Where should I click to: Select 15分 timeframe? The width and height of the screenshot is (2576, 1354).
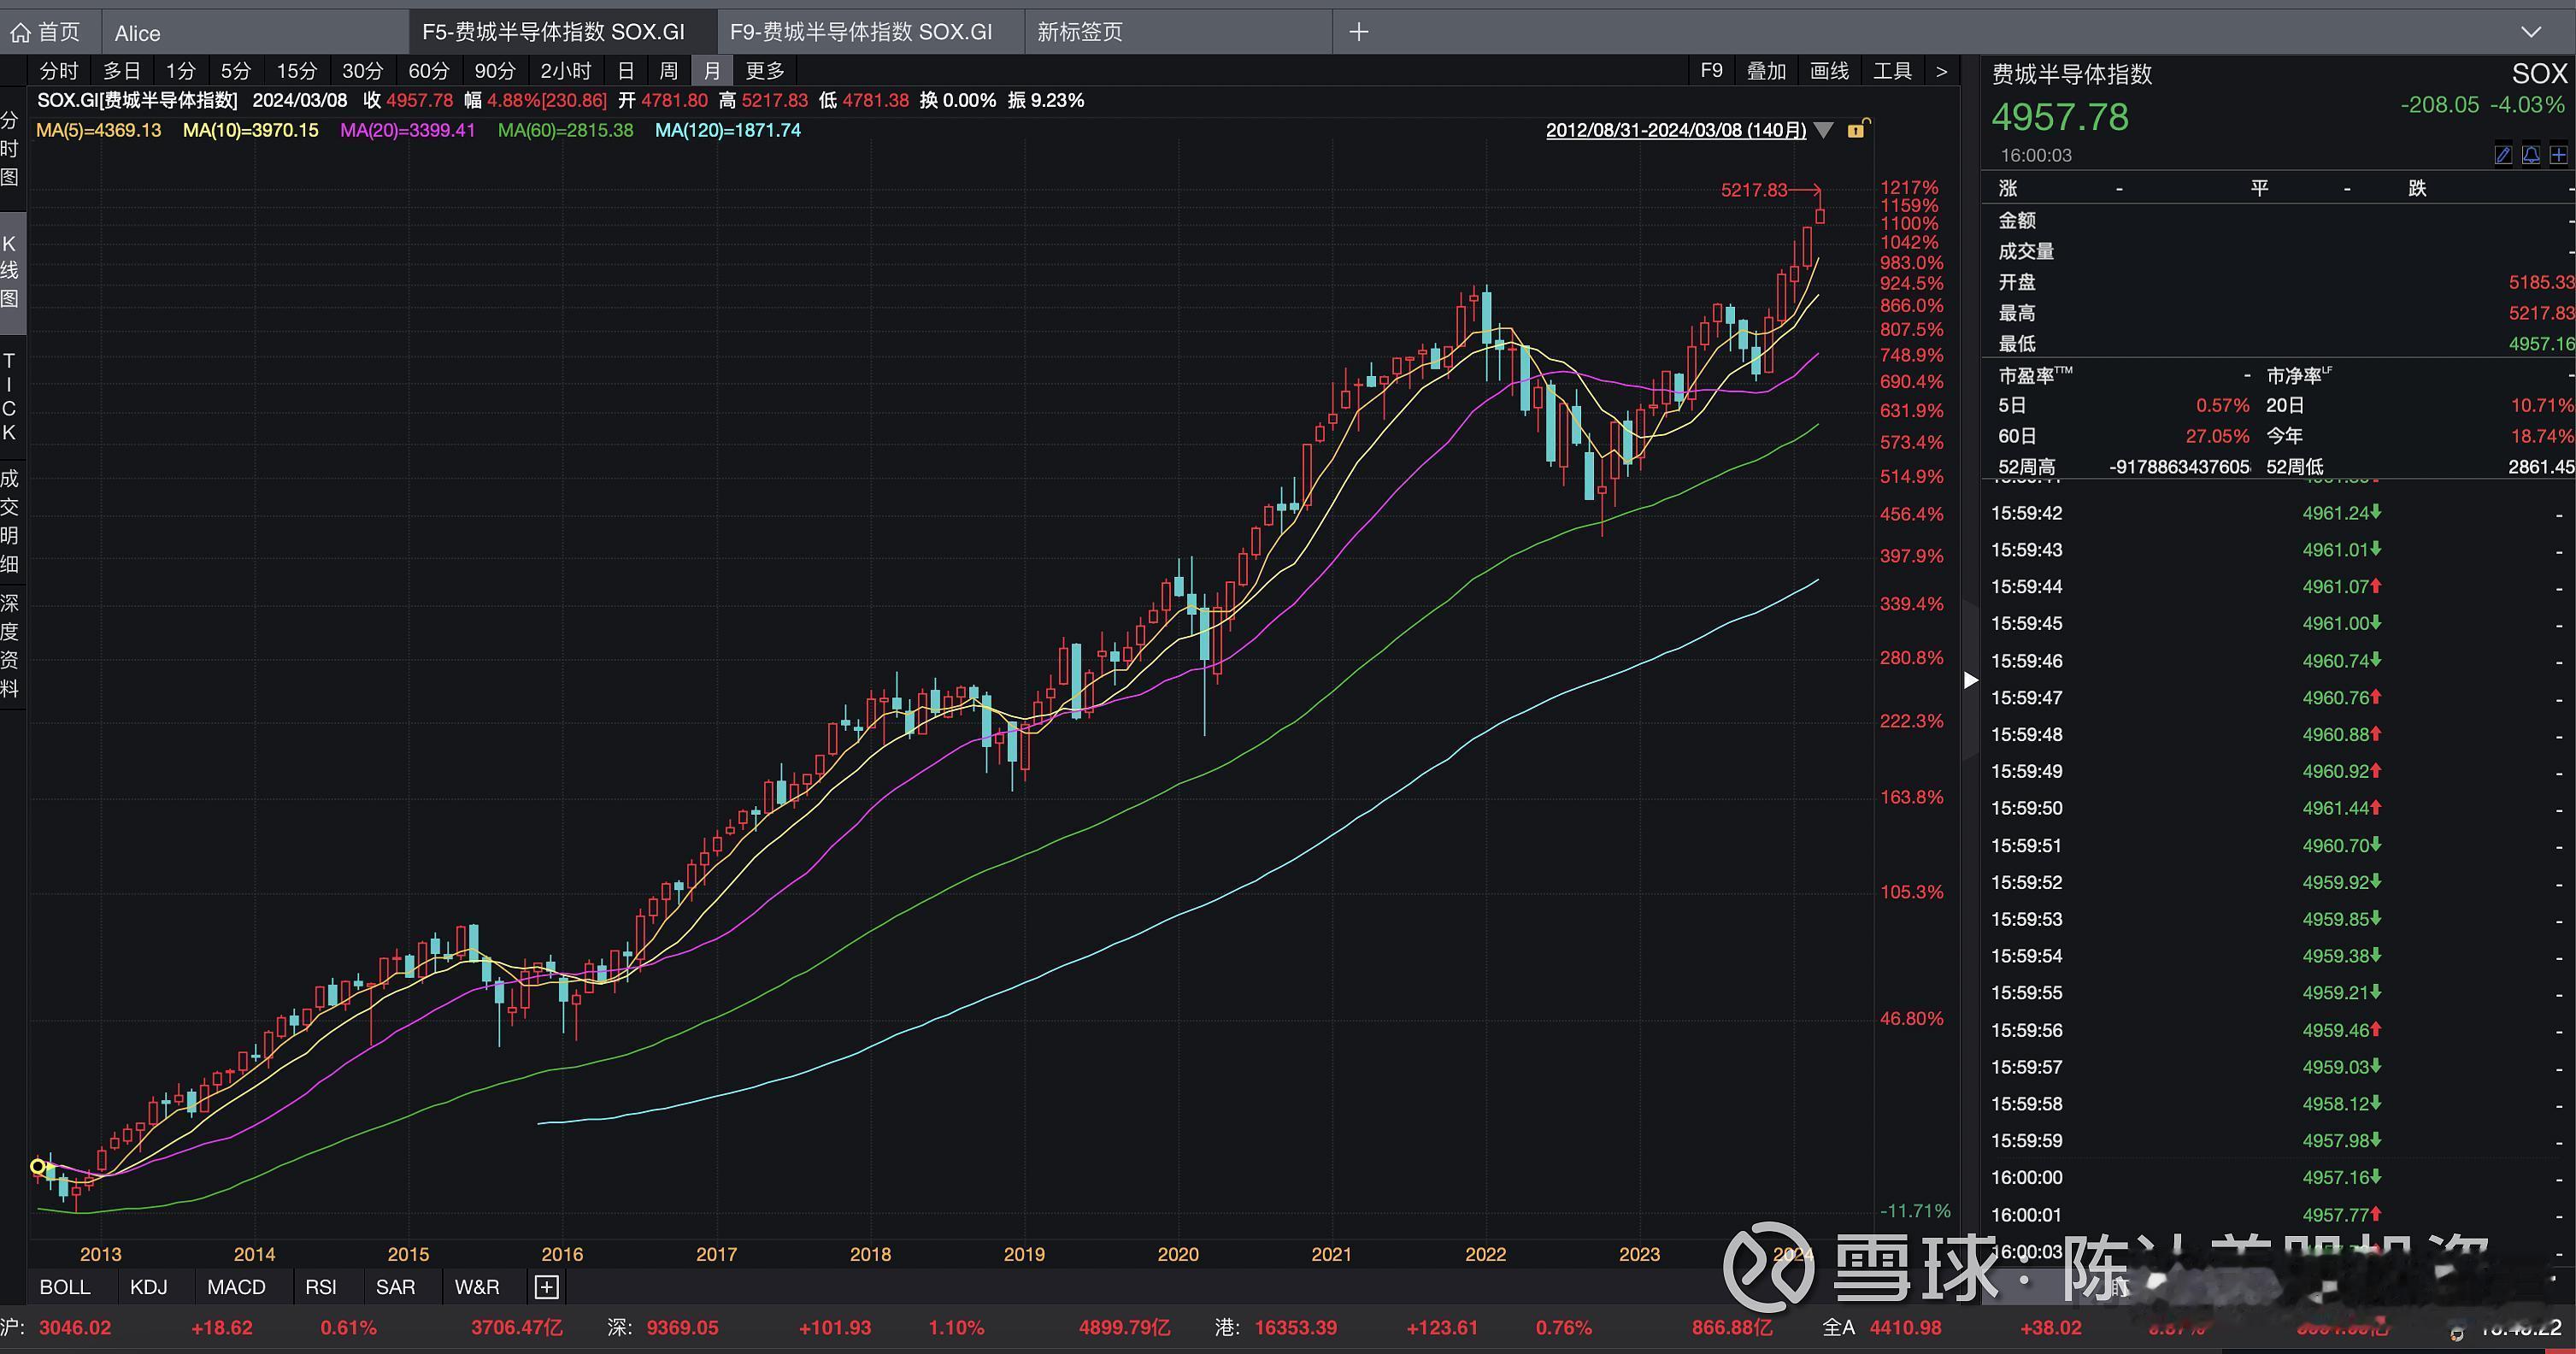(296, 71)
